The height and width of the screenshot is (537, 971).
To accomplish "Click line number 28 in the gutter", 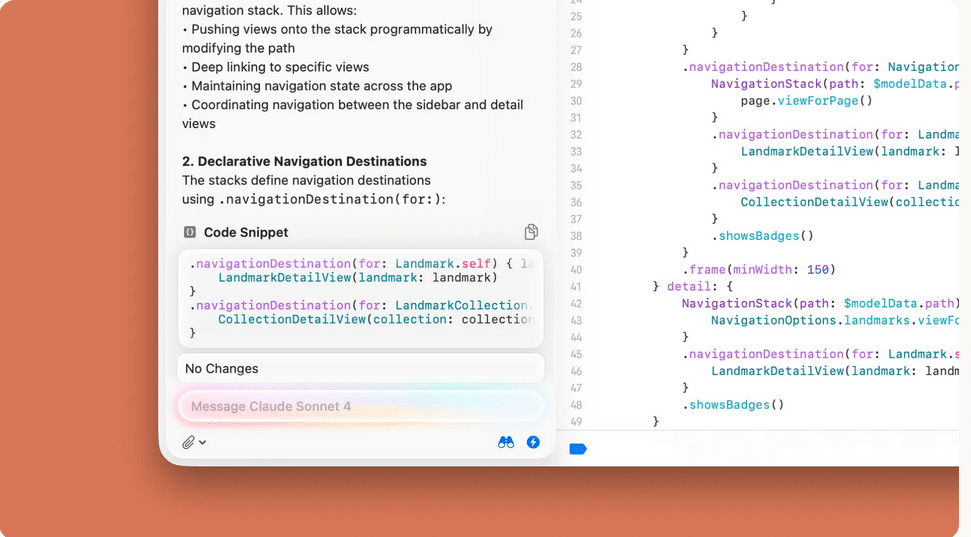I will point(575,67).
